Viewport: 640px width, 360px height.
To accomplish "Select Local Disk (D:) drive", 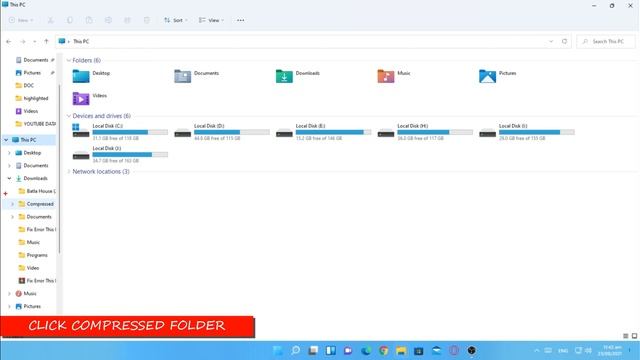I will point(222,132).
